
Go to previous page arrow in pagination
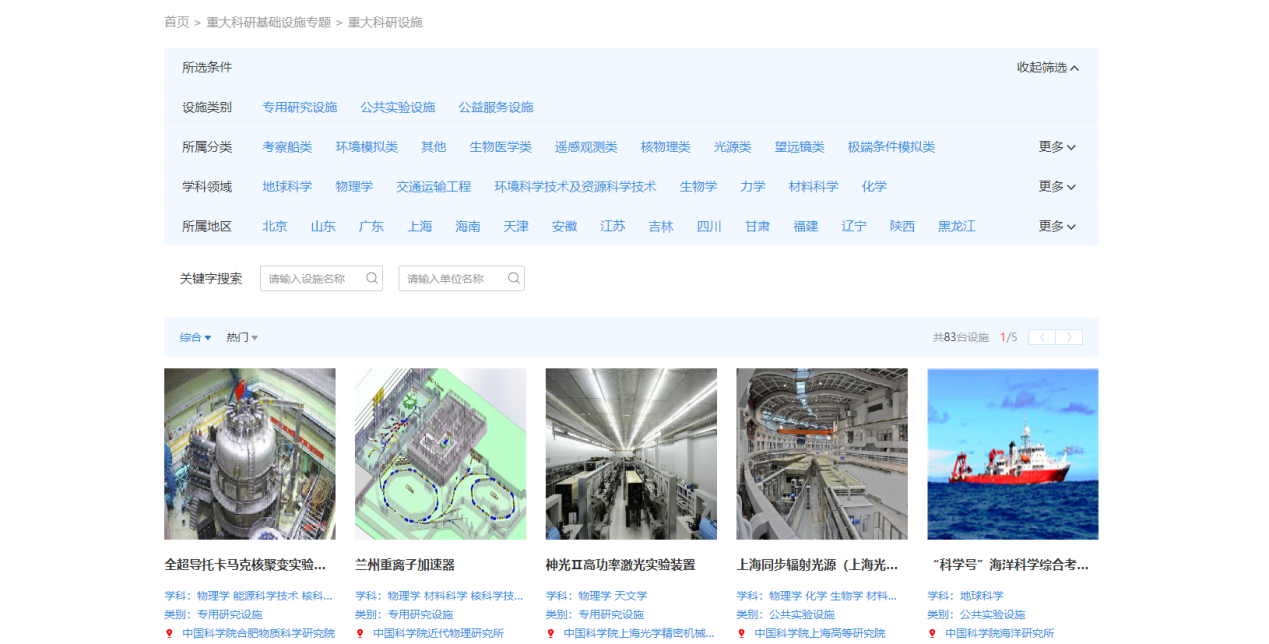tap(1042, 337)
